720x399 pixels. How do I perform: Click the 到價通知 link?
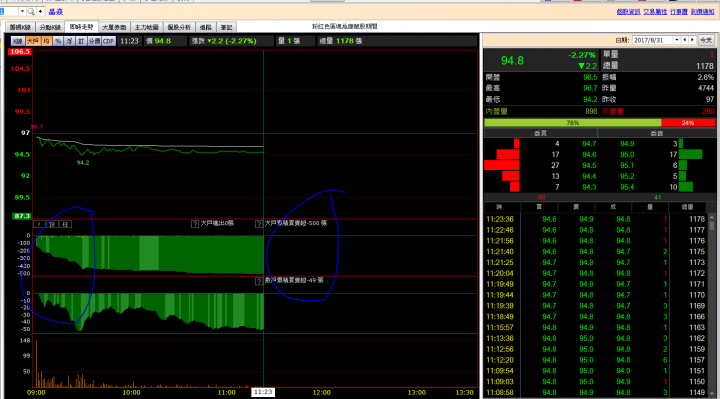[703, 12]
